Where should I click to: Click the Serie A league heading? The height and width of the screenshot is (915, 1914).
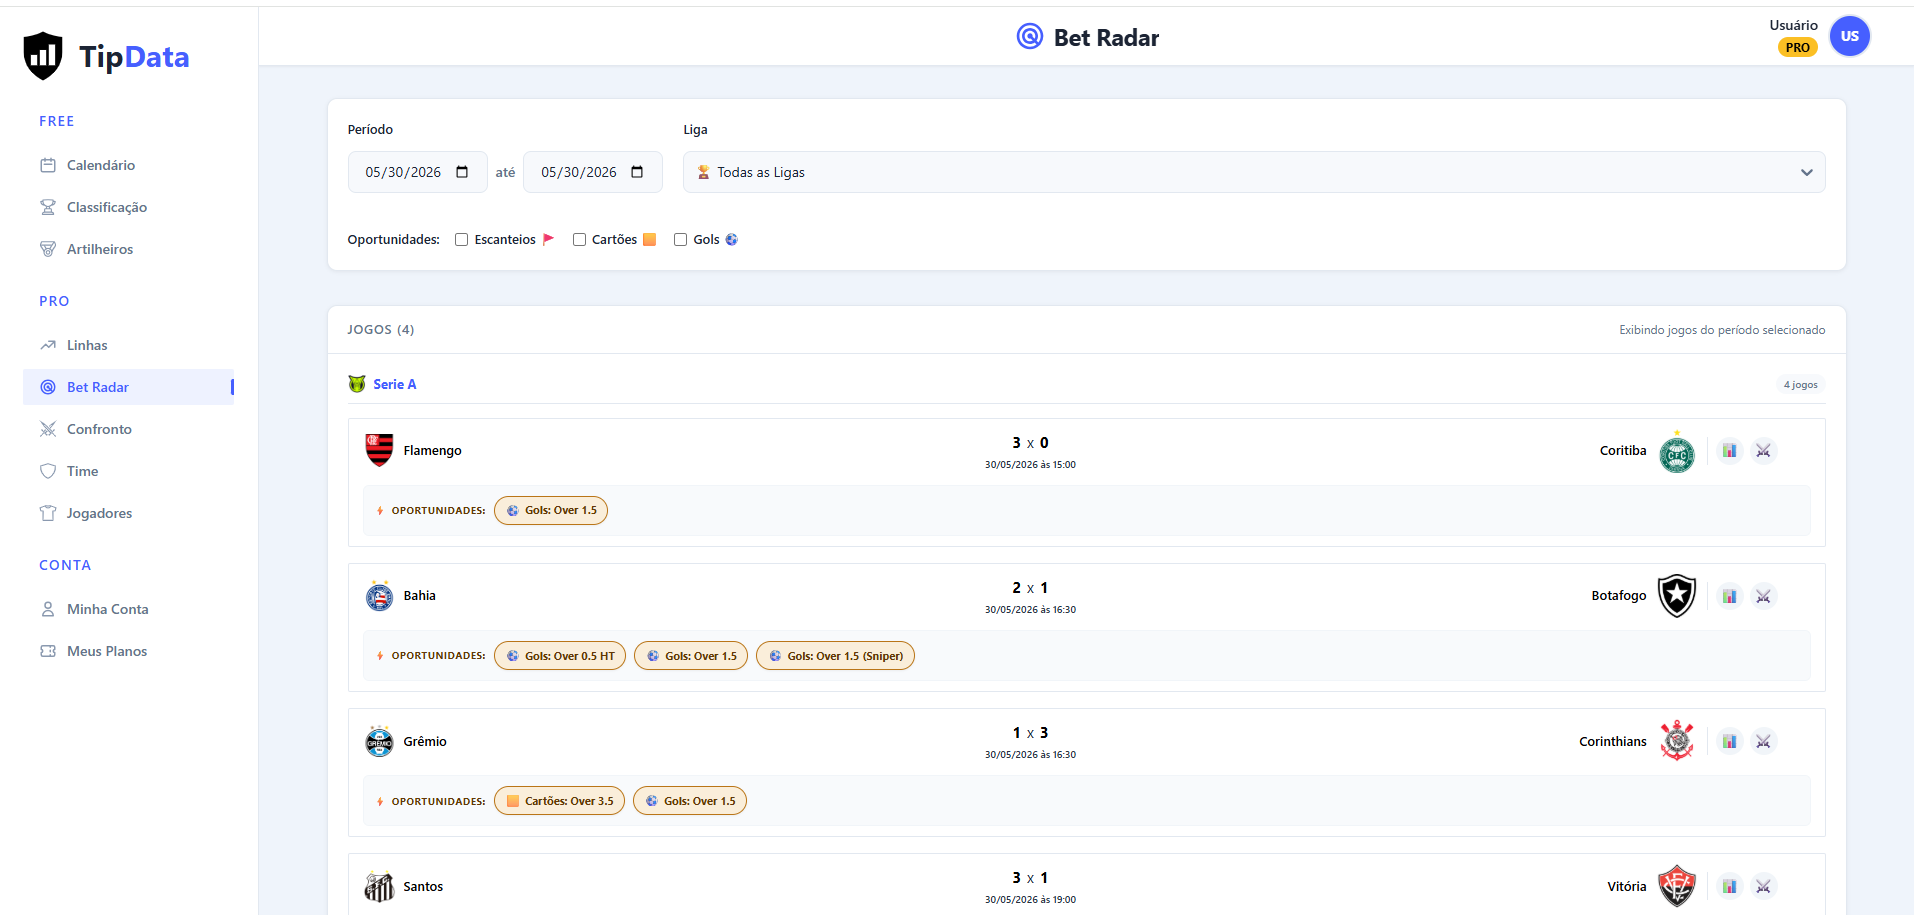[395, 384]
